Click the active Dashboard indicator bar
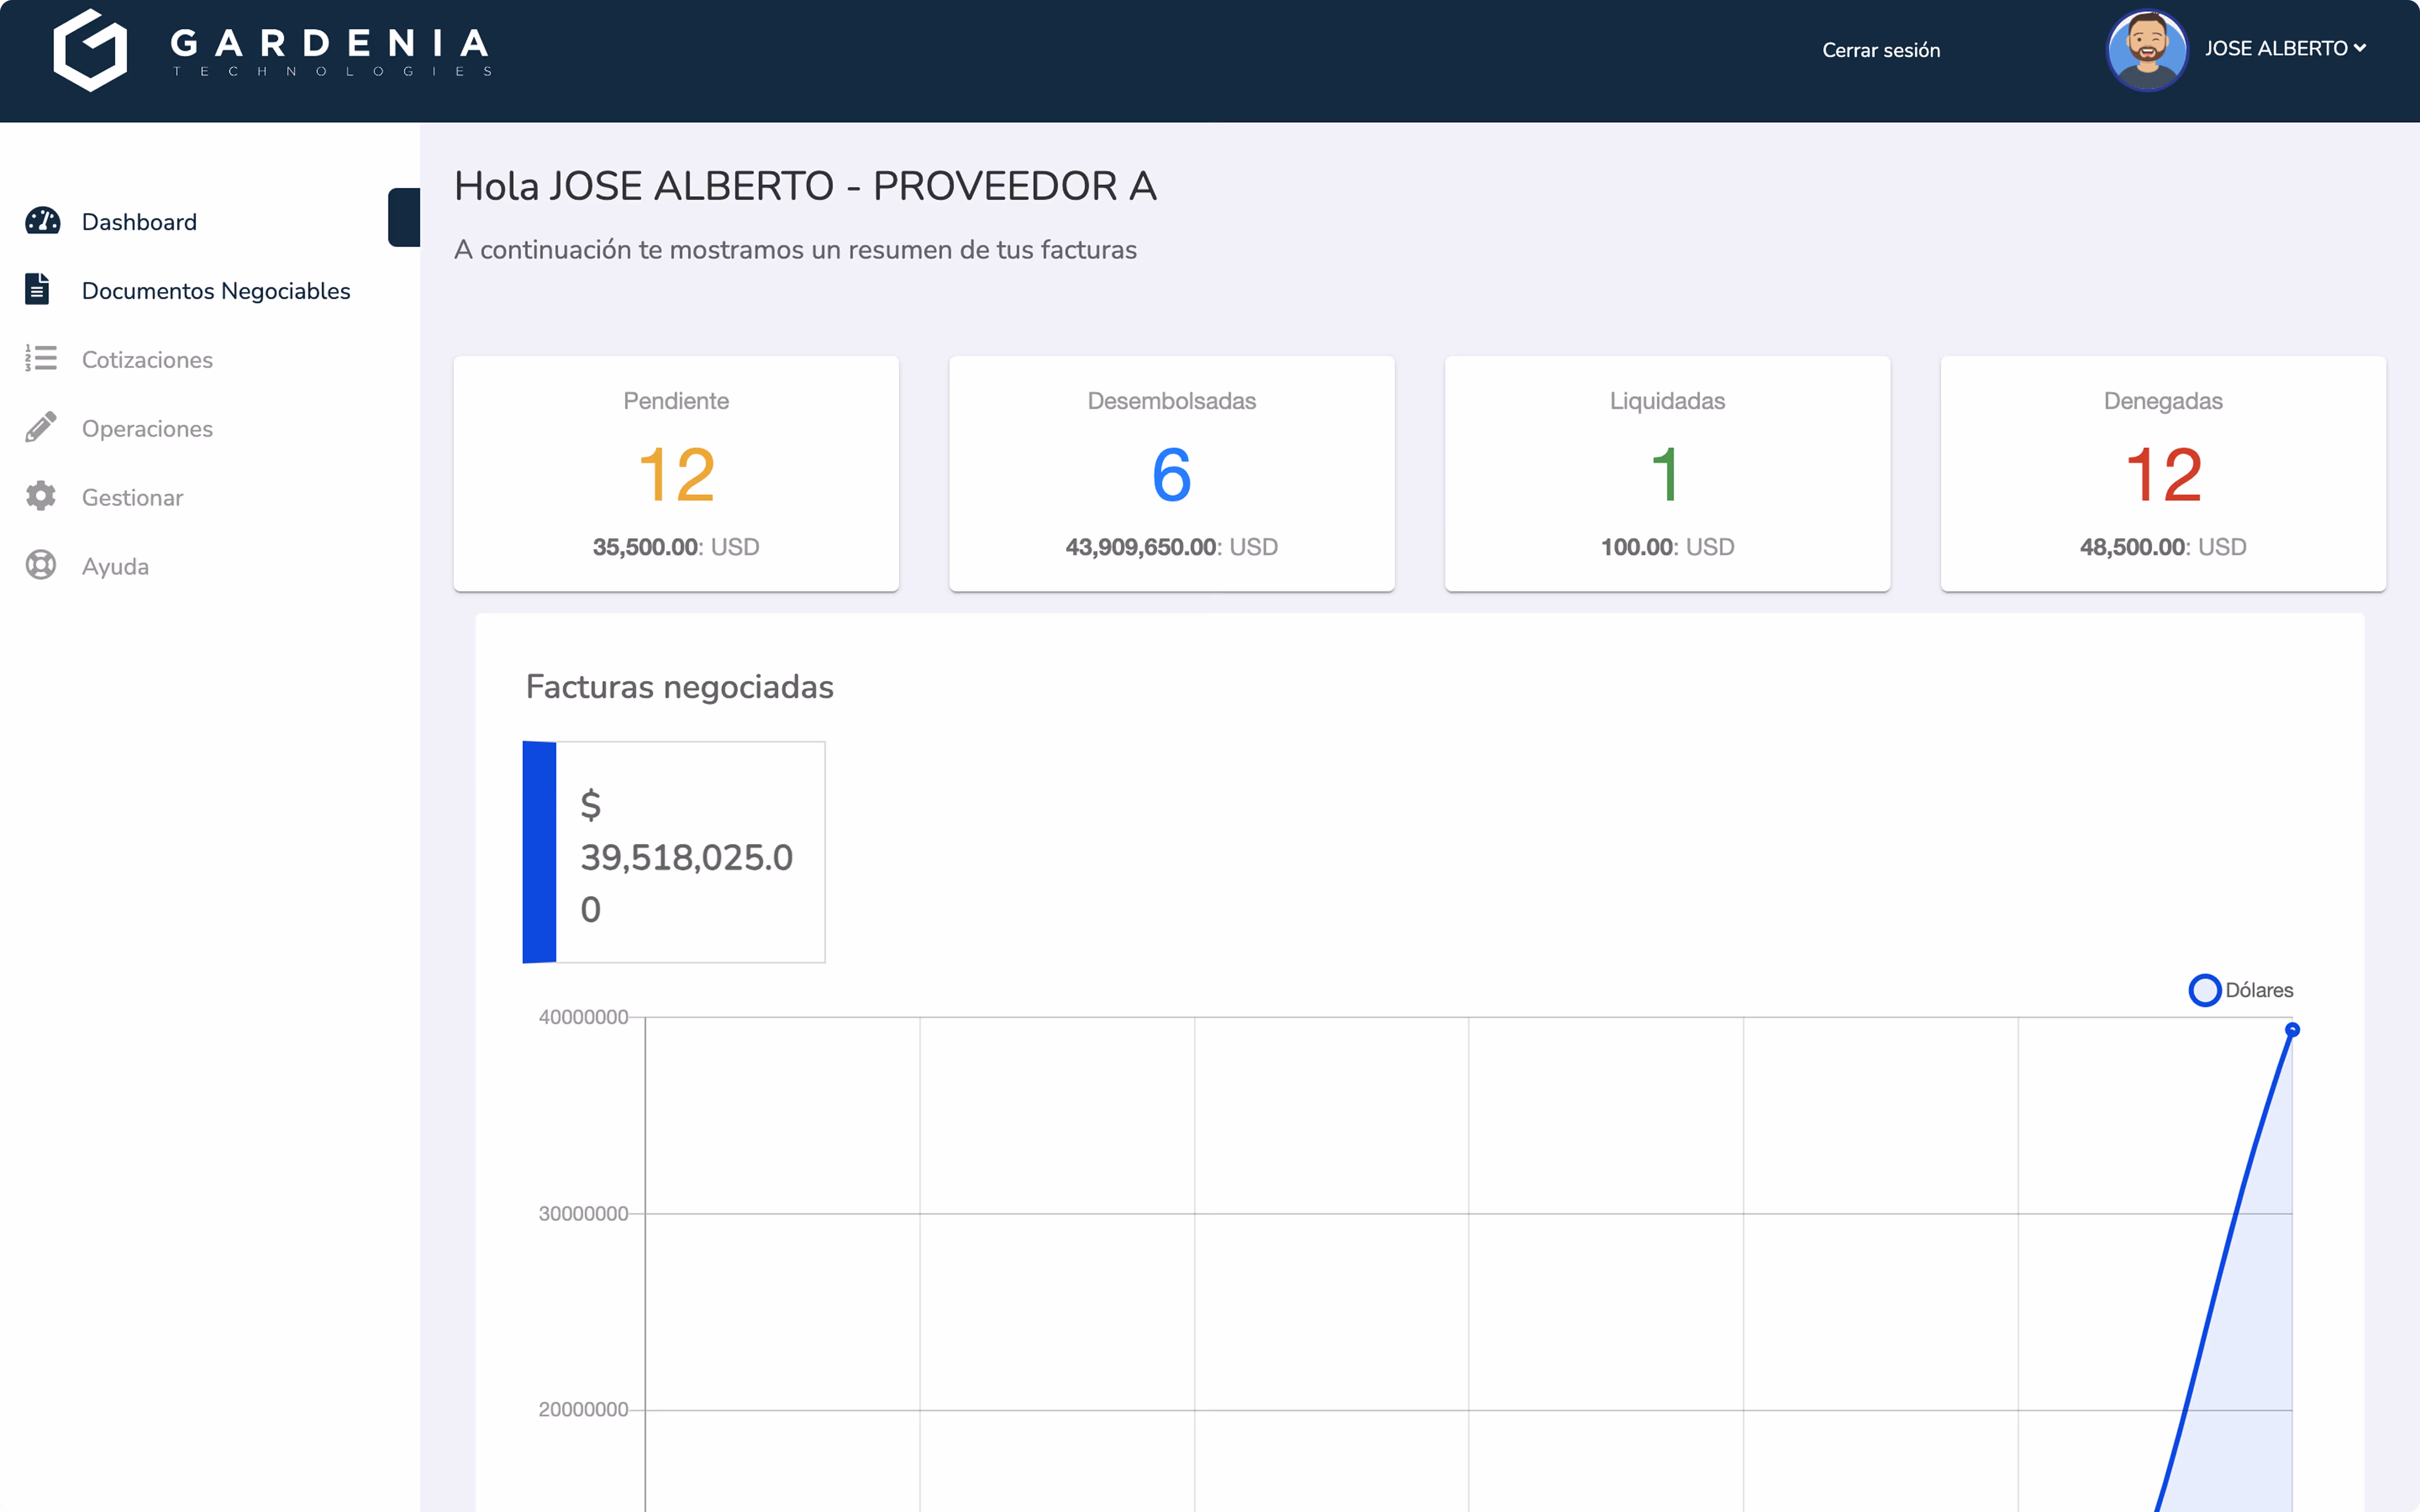 (404, 217)
